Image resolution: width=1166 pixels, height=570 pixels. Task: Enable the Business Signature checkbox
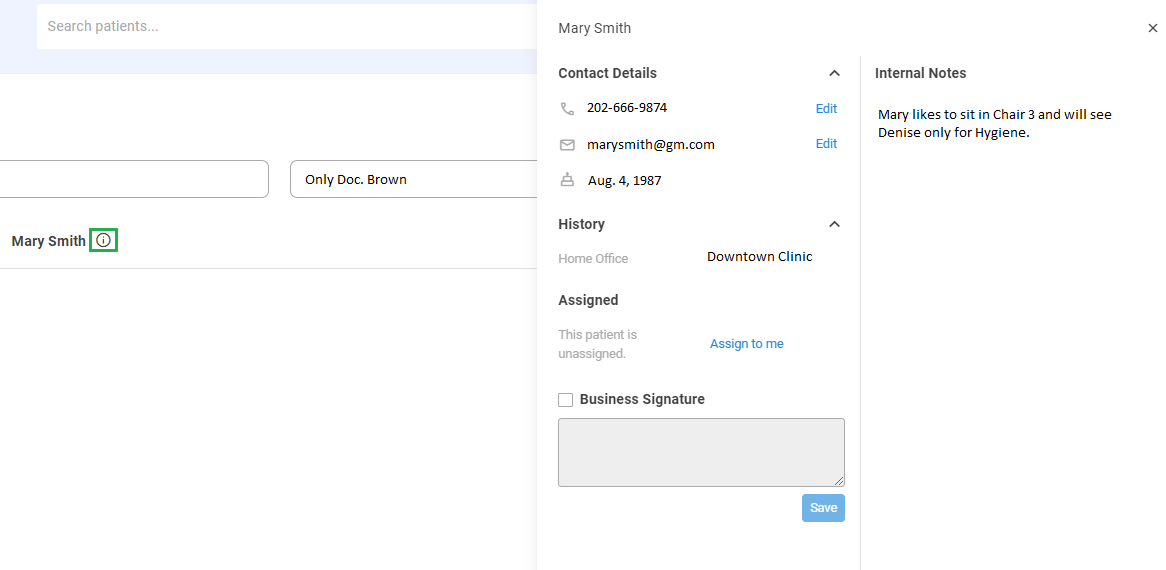tap(566, 400)
